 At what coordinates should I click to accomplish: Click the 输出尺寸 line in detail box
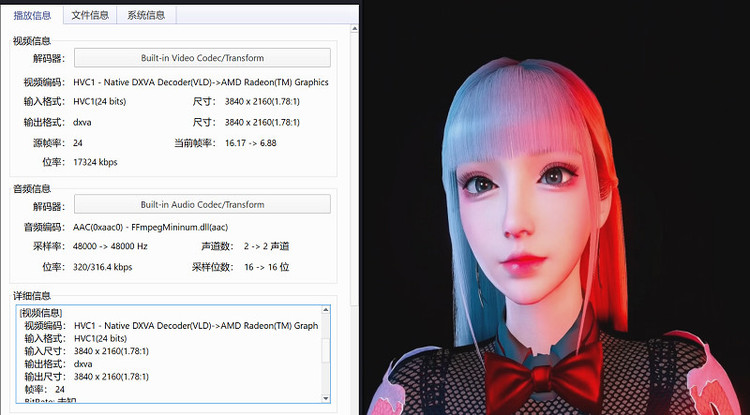tap(87, 376)
